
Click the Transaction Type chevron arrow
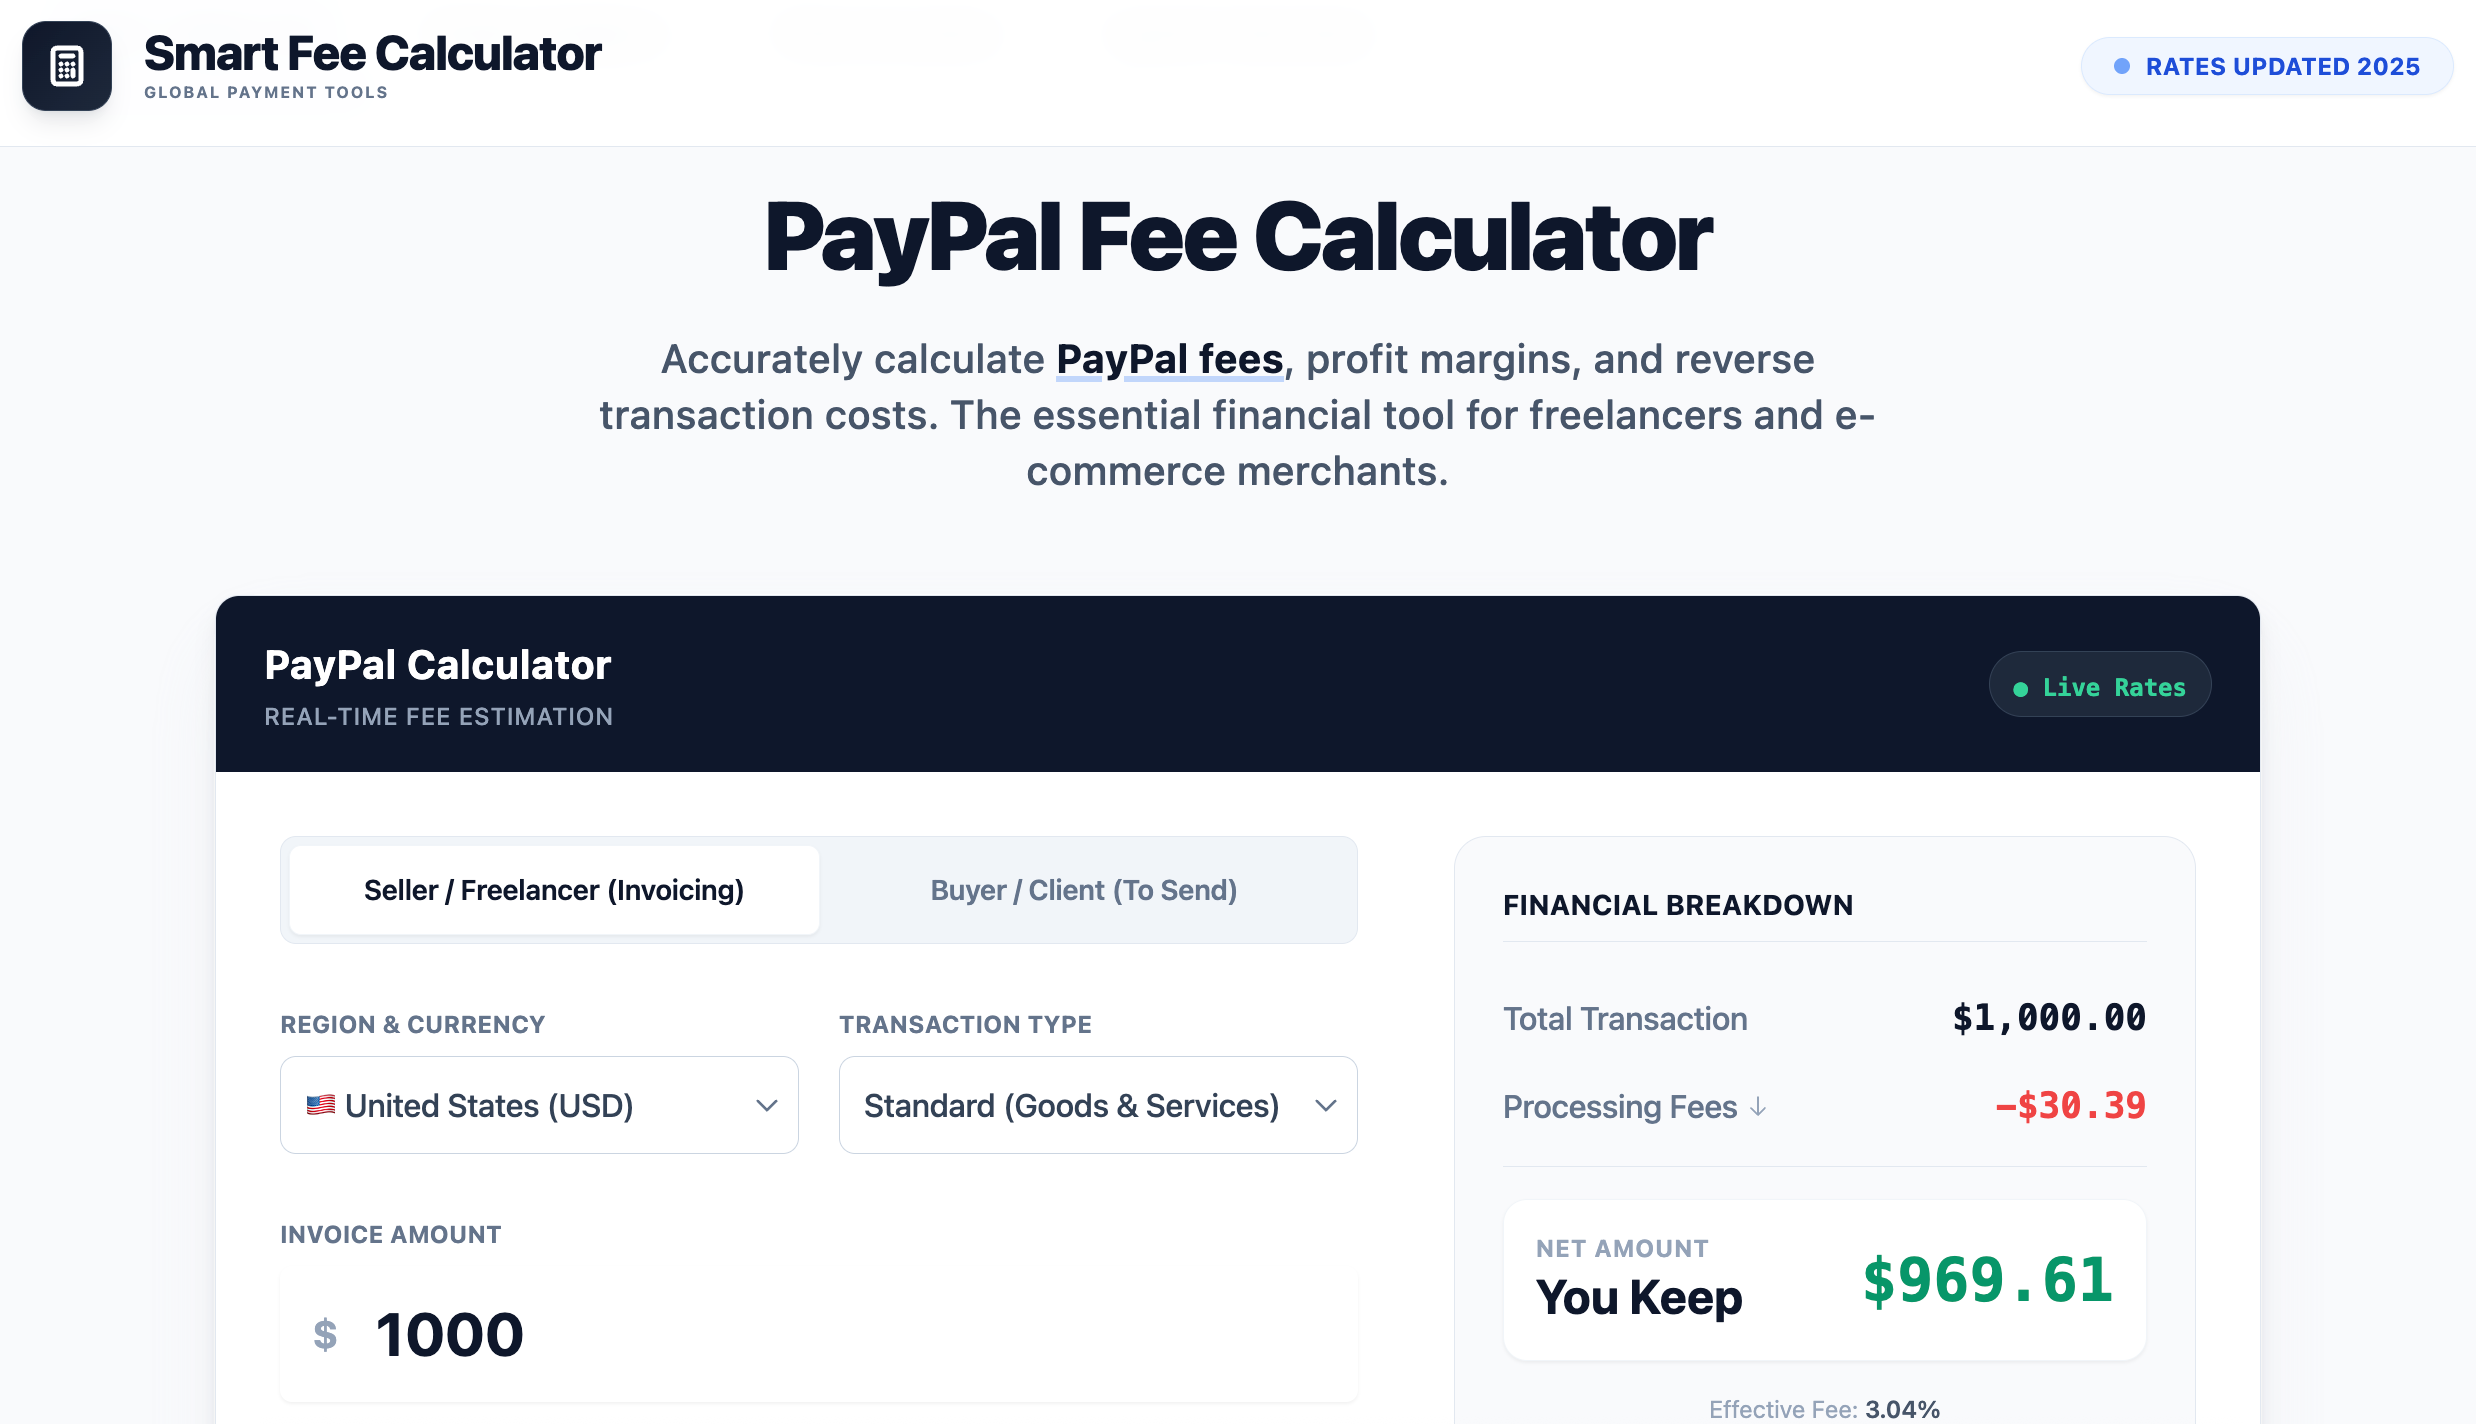coord(1326,1105)
